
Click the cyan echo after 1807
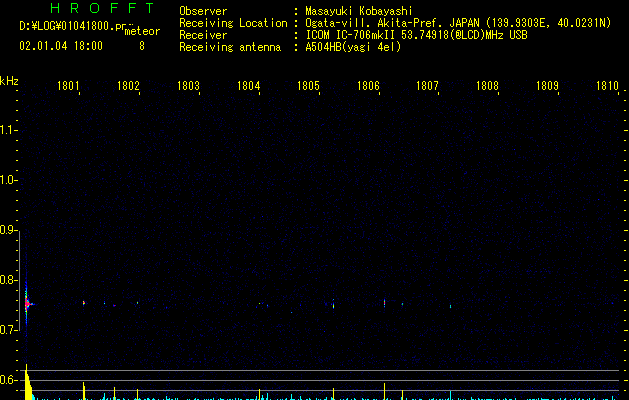coord(450,307)
